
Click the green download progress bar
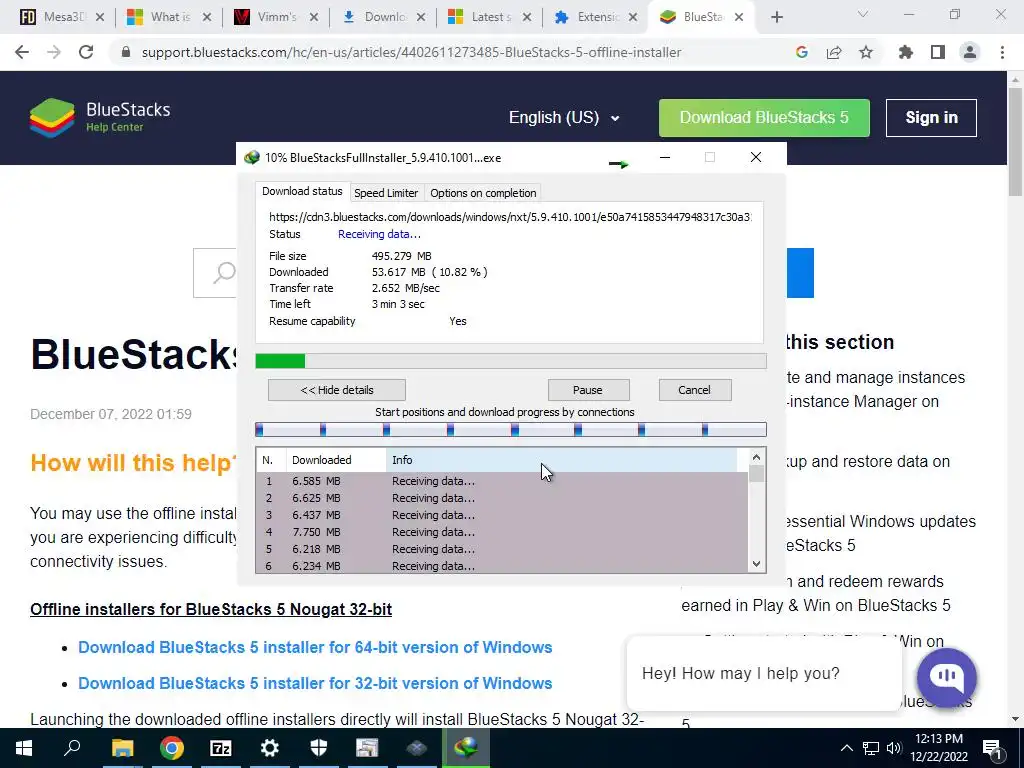[x=511, y=361]
